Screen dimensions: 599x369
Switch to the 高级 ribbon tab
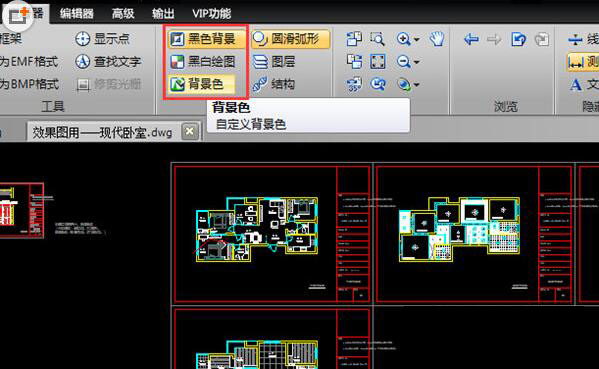123,14
